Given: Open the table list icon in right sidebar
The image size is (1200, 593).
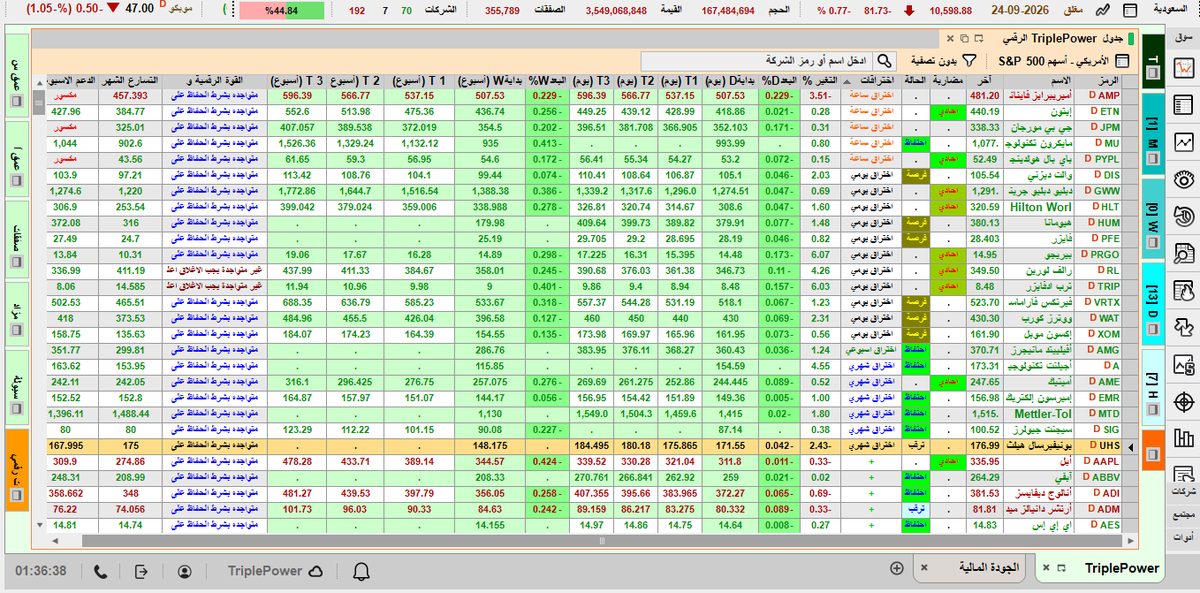Looking at the screenshot, I should [x=1185, y=105].
